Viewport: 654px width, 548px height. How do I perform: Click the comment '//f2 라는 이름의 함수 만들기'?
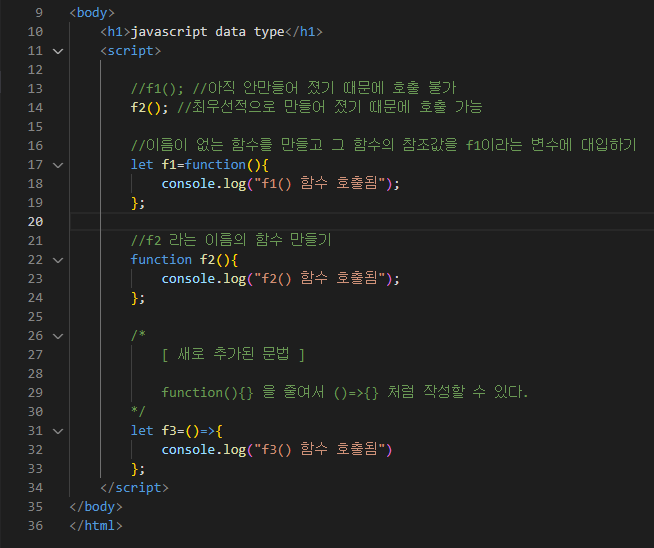pos(231,240)
